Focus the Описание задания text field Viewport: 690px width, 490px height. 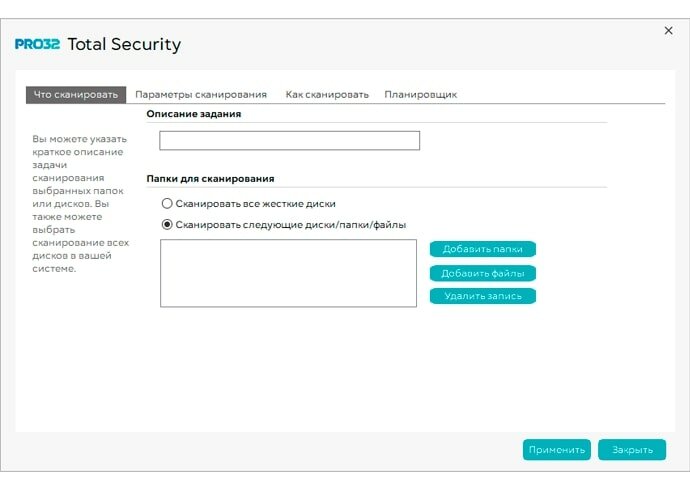289,140
